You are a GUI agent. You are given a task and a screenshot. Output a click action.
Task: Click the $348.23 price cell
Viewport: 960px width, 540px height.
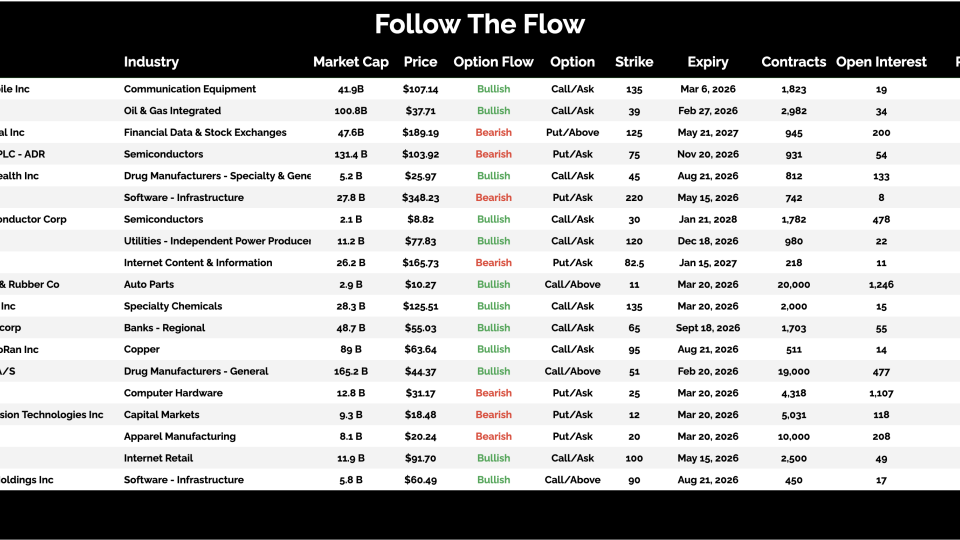click(420, 198)
